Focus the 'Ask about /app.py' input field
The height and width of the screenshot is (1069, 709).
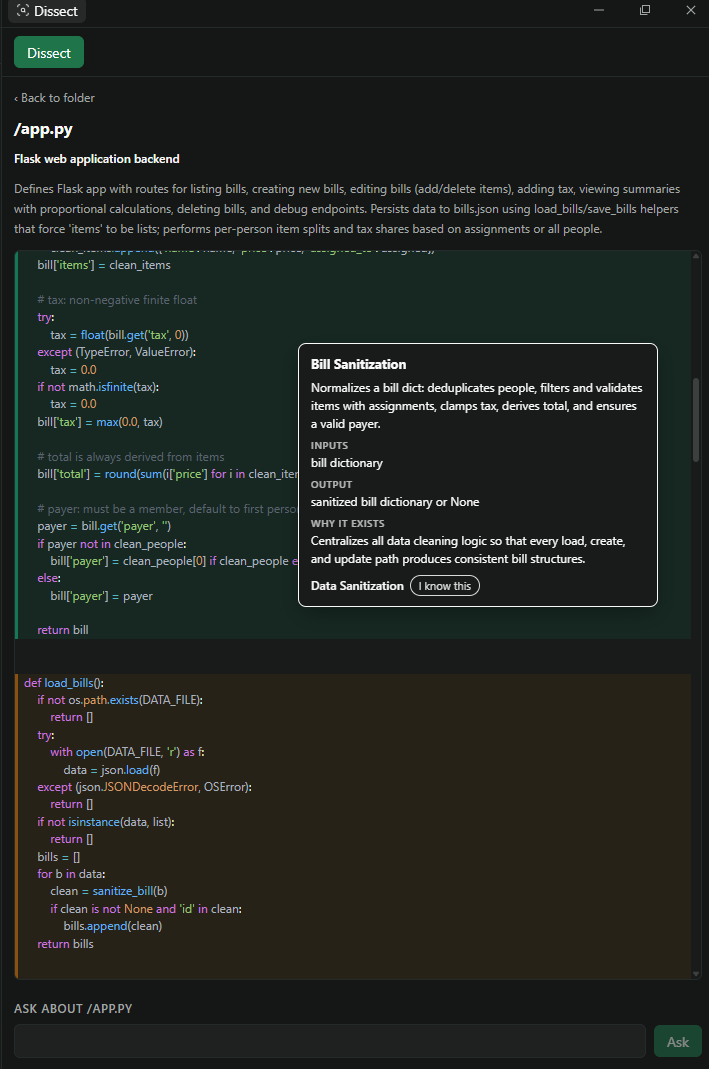click(329, 1041)
